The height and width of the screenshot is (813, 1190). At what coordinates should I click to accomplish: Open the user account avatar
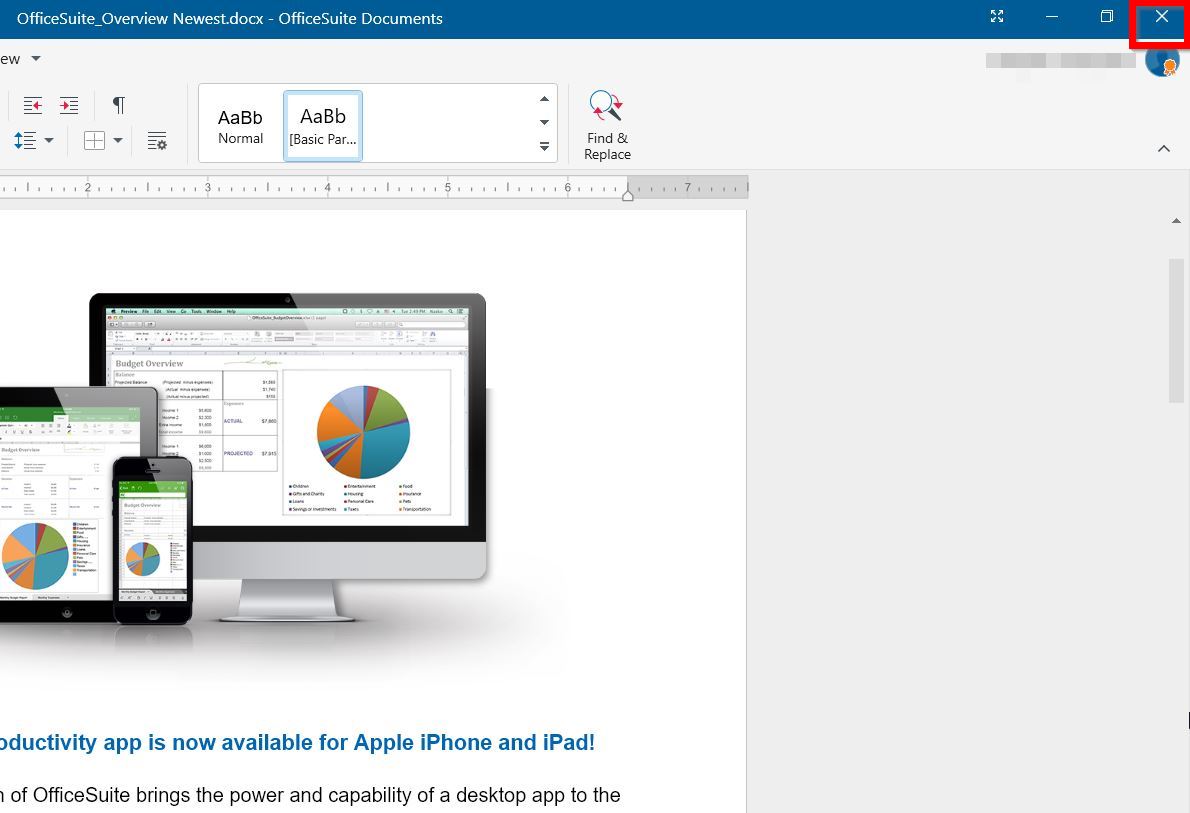coord(1162,61)
